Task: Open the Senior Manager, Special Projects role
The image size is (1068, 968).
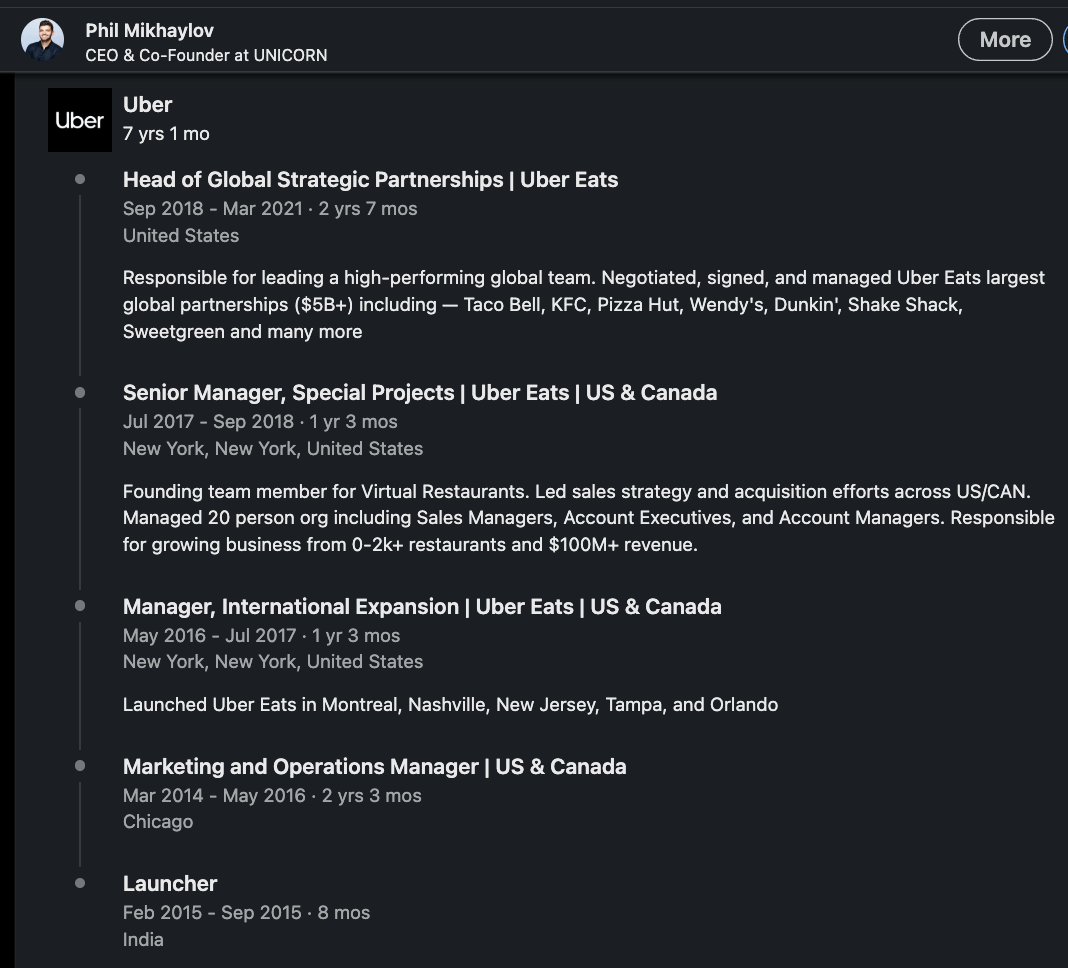Action: (419, 392)
